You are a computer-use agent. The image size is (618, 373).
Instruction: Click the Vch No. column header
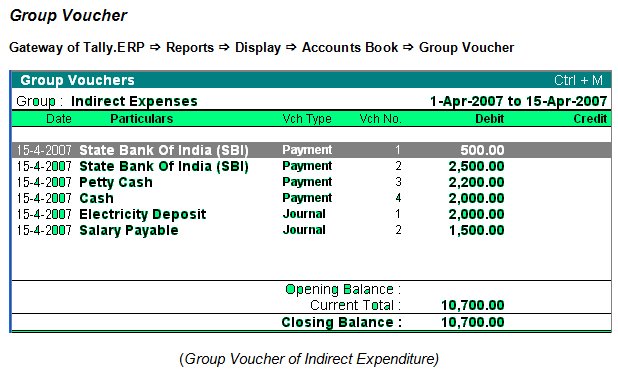(380, 119)
